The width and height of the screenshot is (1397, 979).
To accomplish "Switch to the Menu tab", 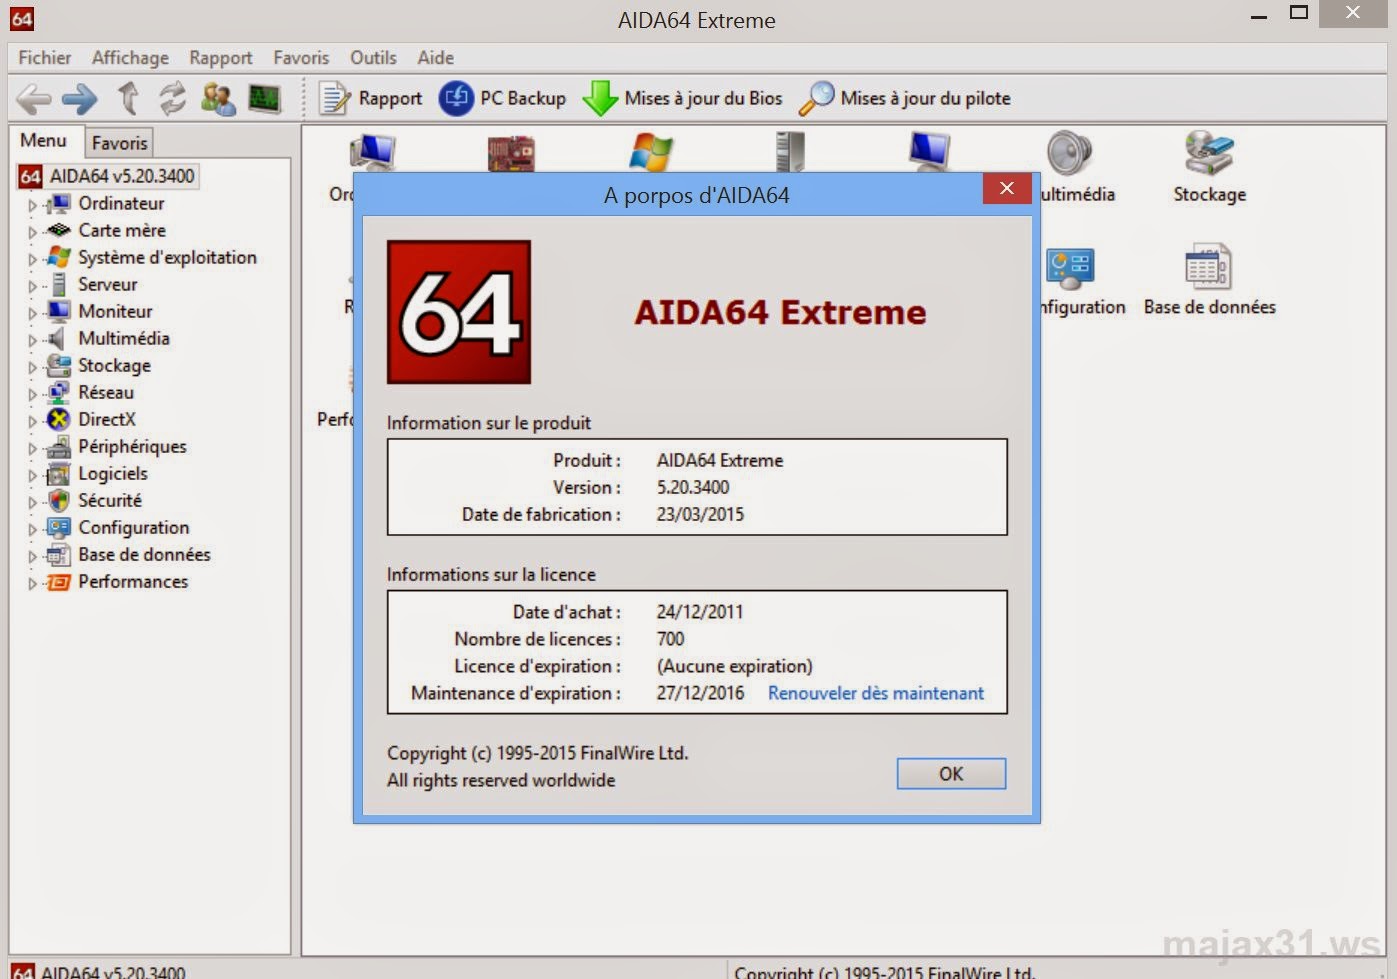I will click(x=43, y=141).
